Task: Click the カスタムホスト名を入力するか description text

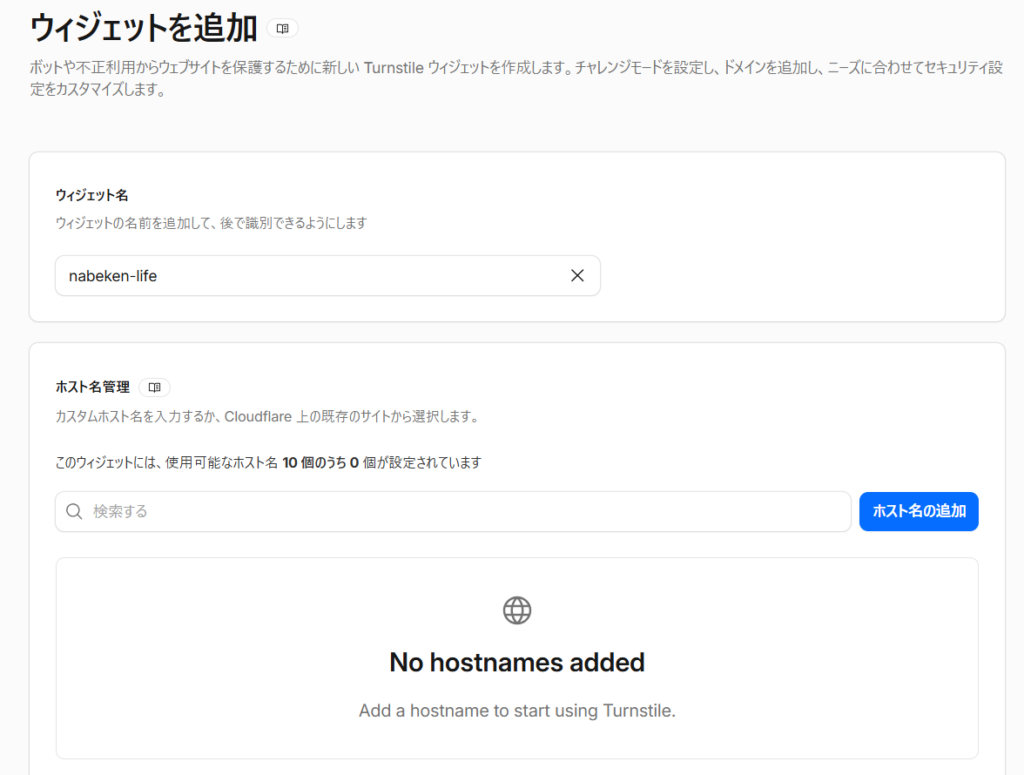Action: 268,417
